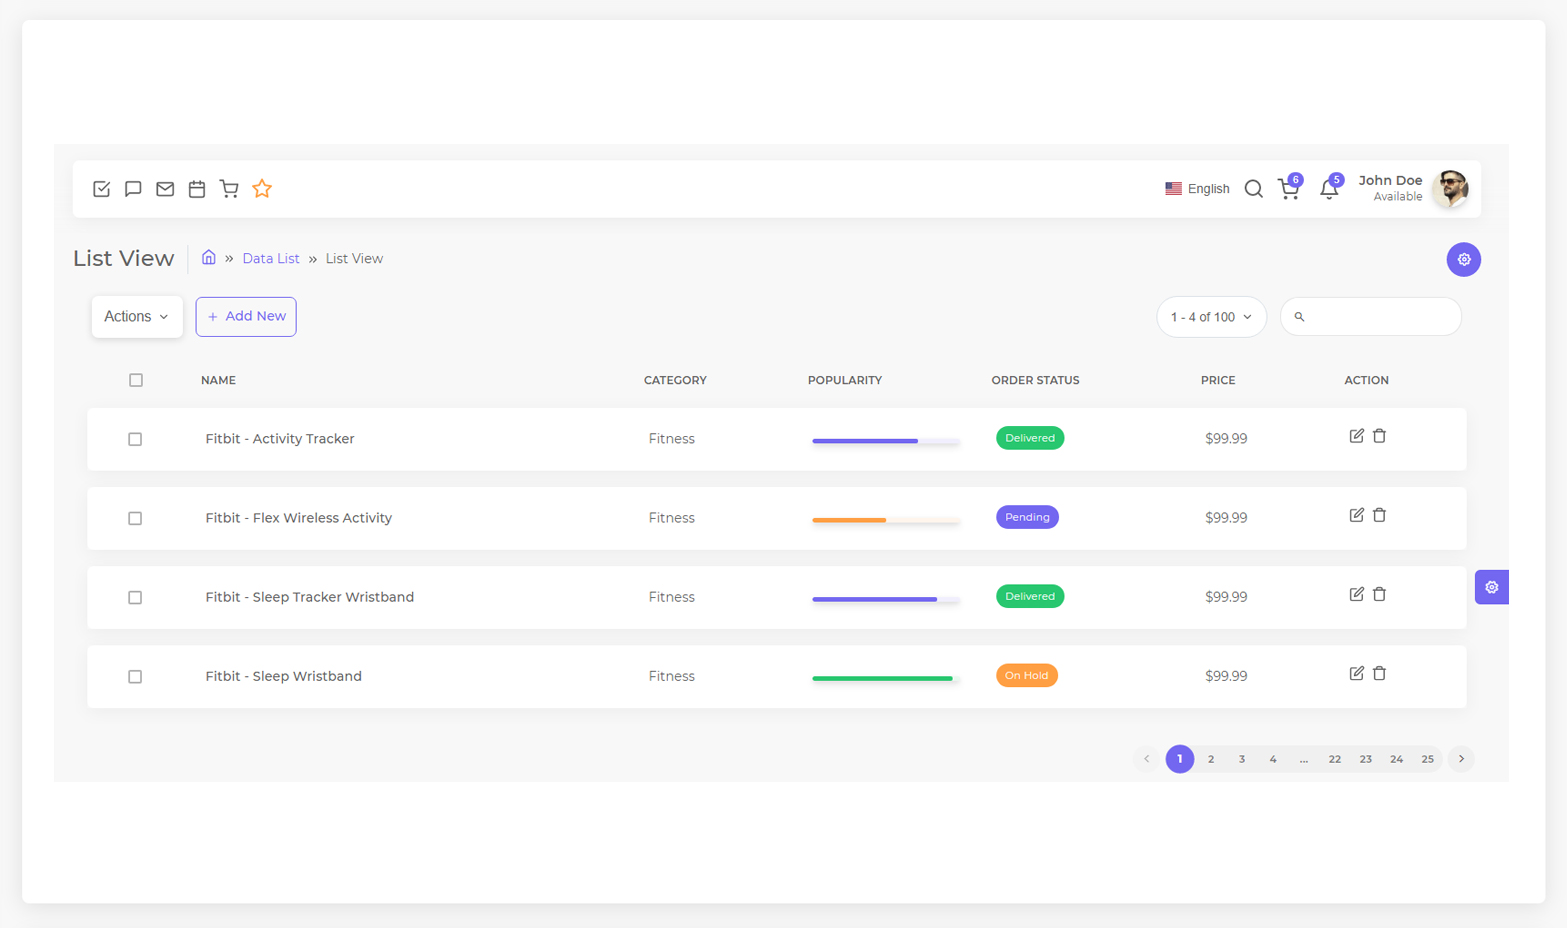Edit Fitbit - Flex Wireless Activity row

pos(1356,515)
